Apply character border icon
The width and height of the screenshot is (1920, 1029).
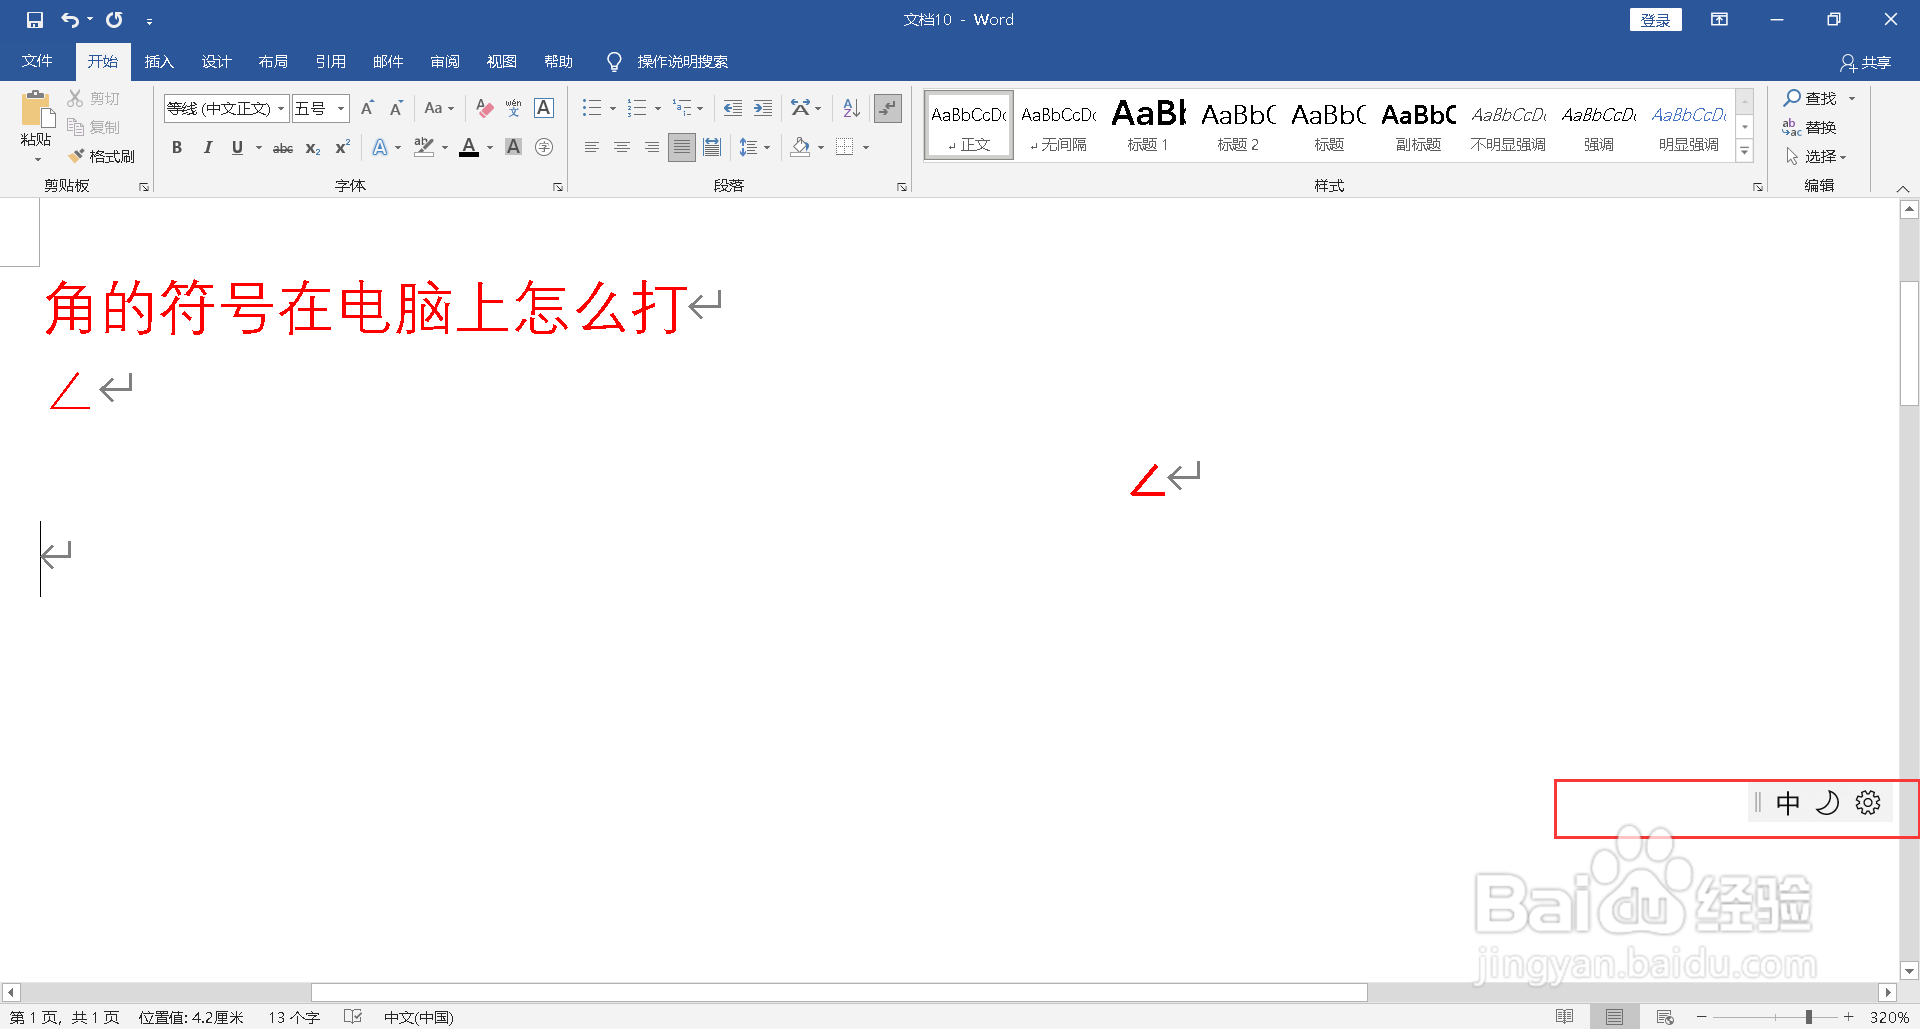point(544,108)
